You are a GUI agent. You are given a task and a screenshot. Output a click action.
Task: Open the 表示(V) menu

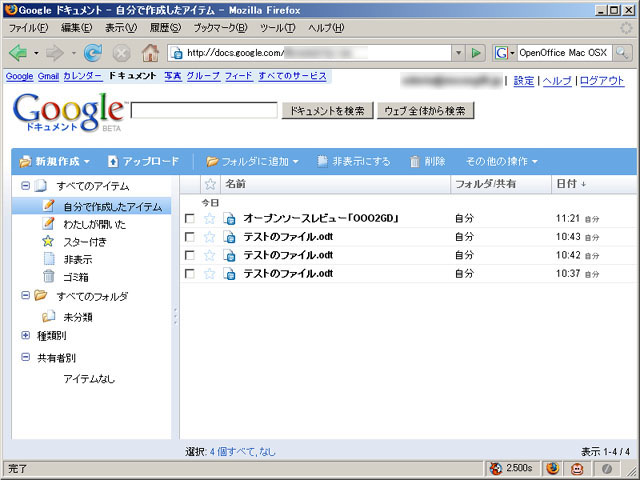(x=121, y=28)
